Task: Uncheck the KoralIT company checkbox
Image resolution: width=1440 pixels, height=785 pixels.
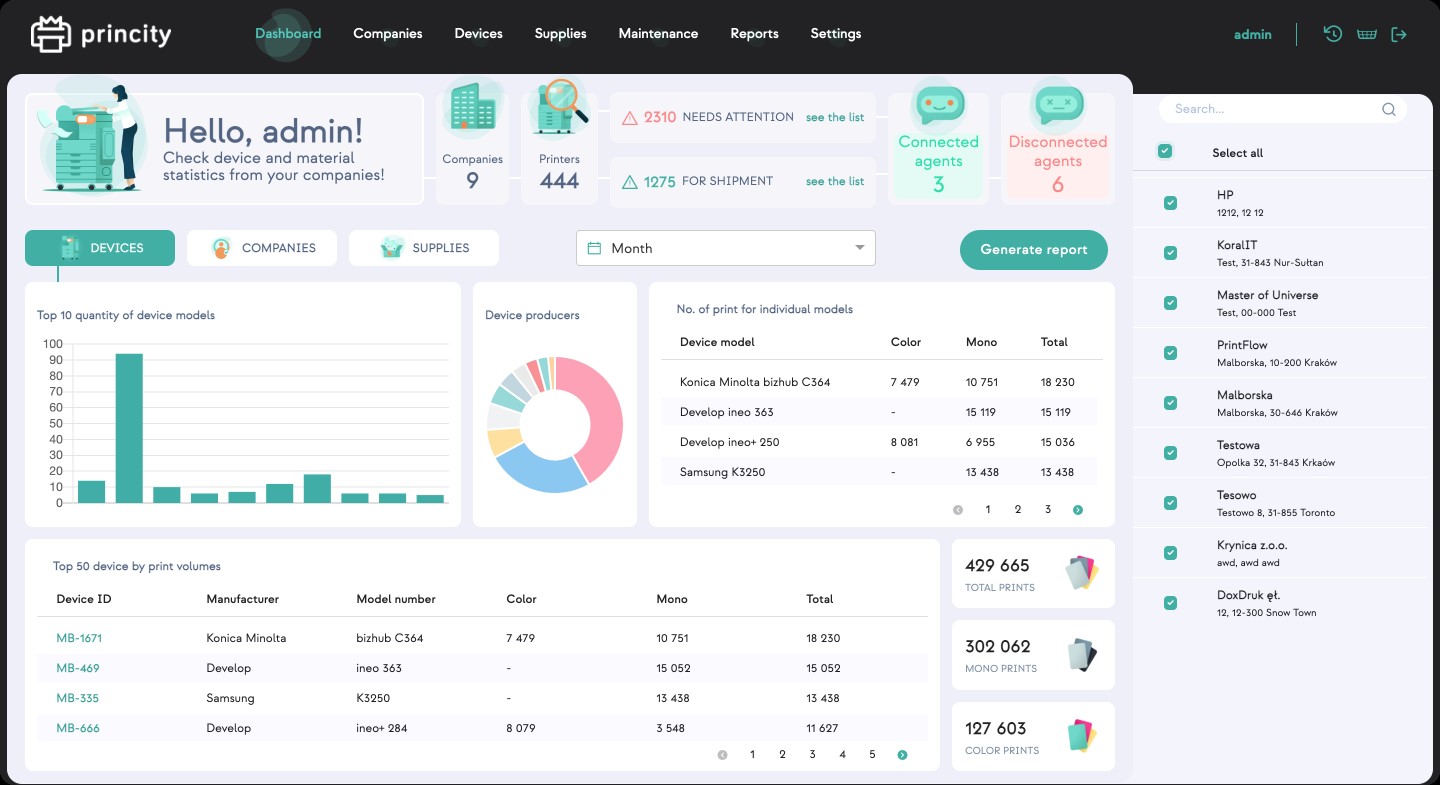Action: 1170,253
